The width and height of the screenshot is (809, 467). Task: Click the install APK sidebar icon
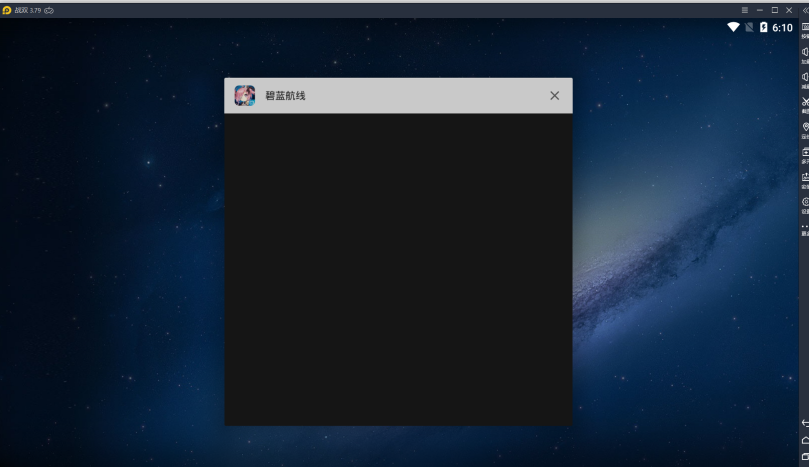[x=805, y=177]
